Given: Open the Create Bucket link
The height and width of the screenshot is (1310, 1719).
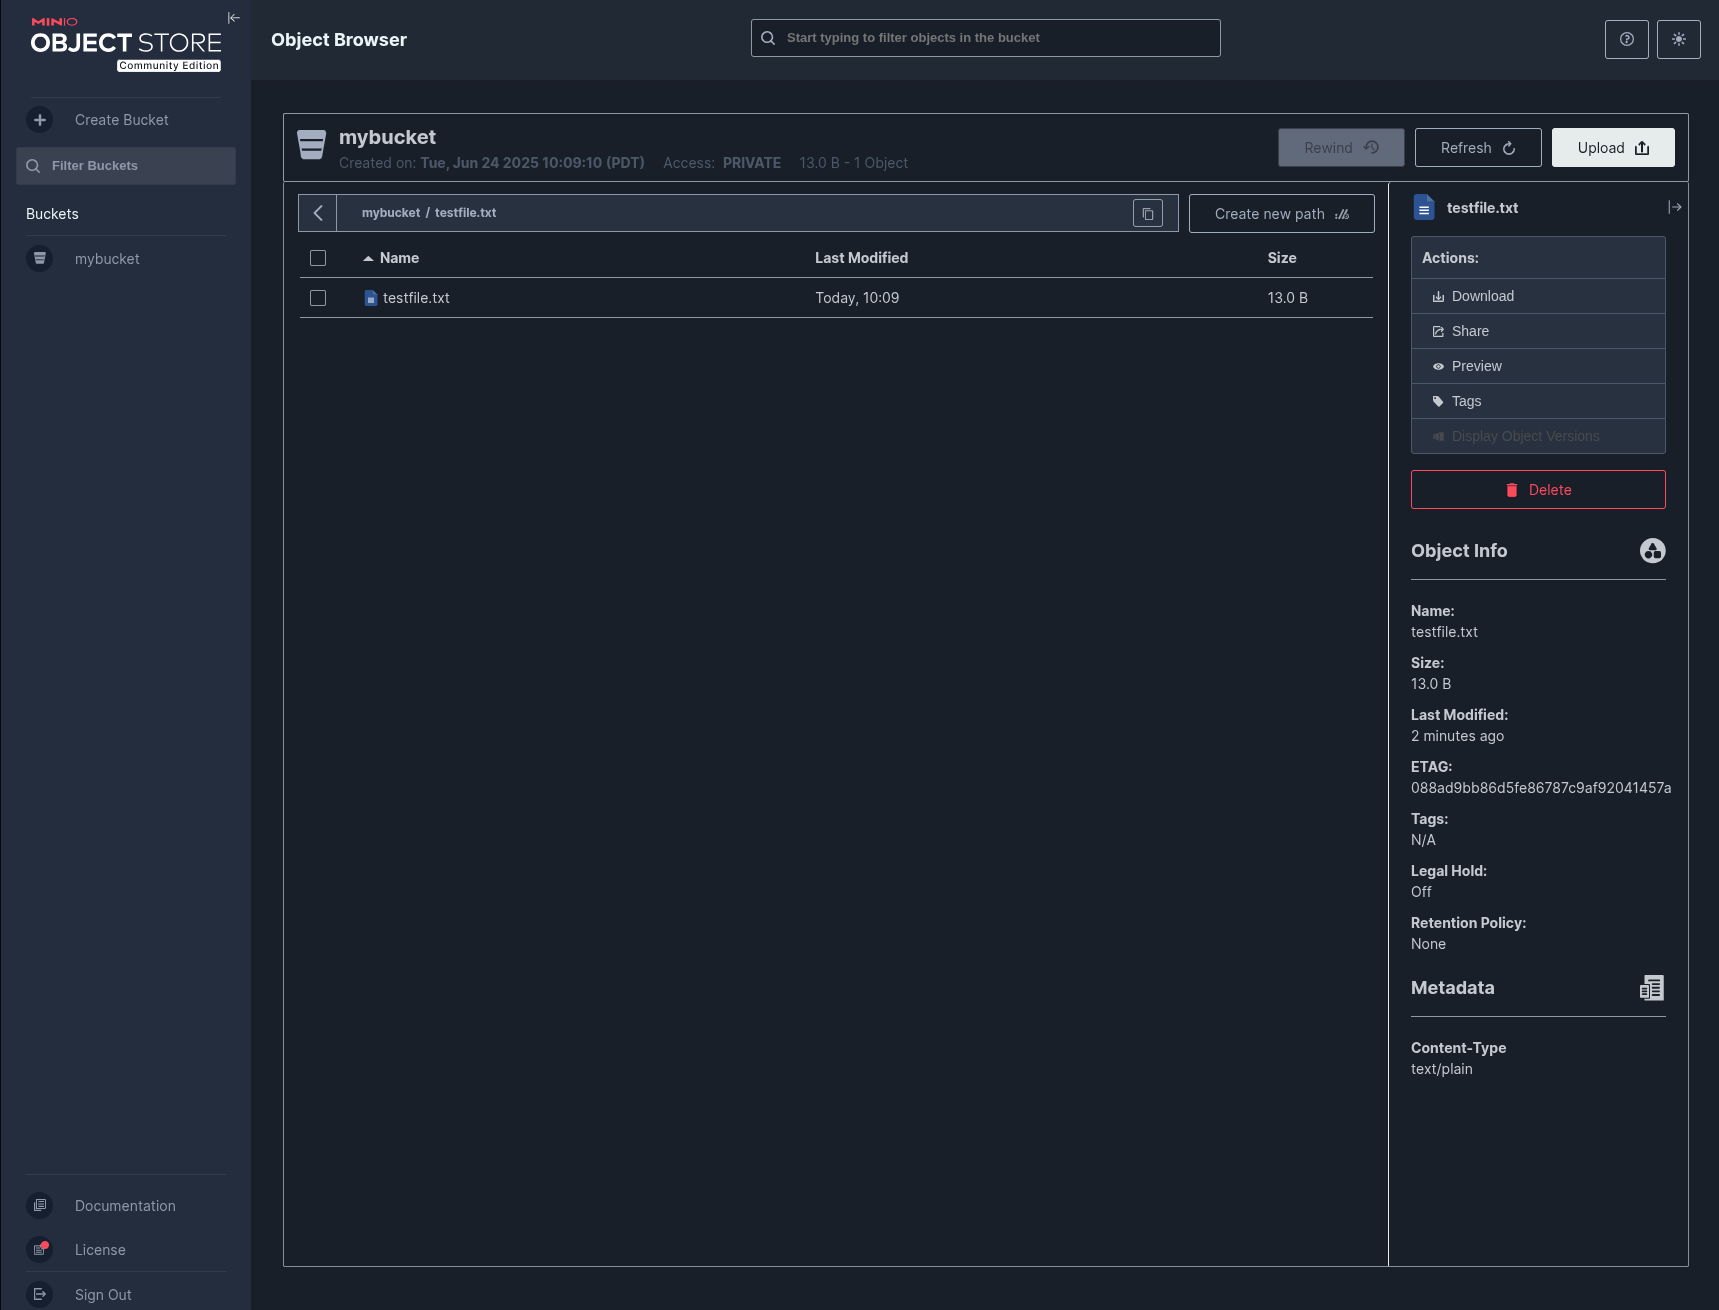Looking at the screenshot, I should (x=122, y=120).
